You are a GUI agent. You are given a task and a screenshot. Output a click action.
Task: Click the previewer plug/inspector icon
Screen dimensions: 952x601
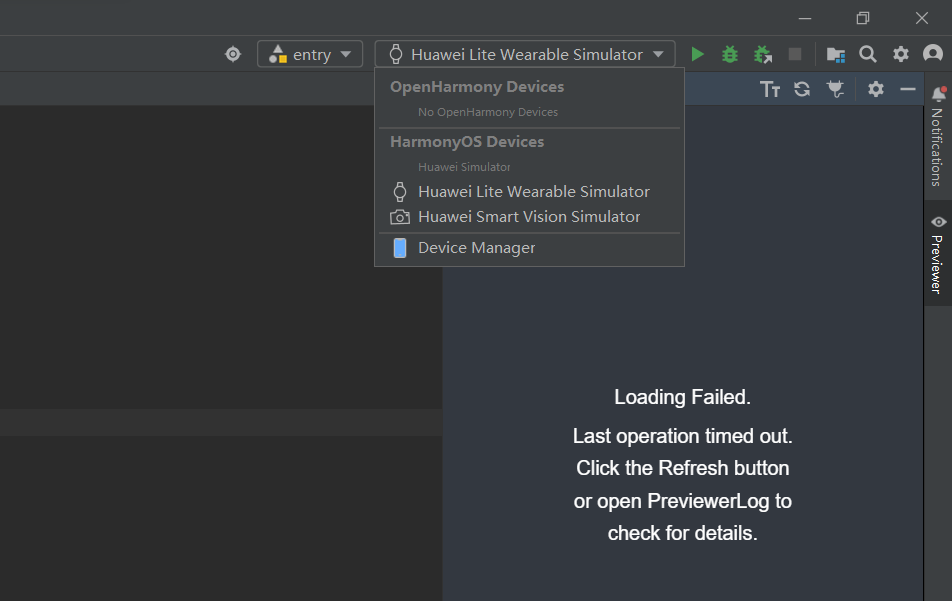tap(835, 89)
